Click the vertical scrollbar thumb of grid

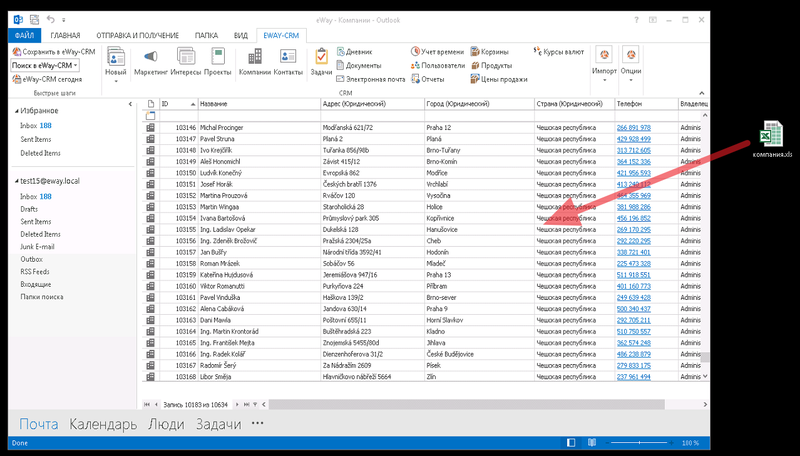point(705,358)
